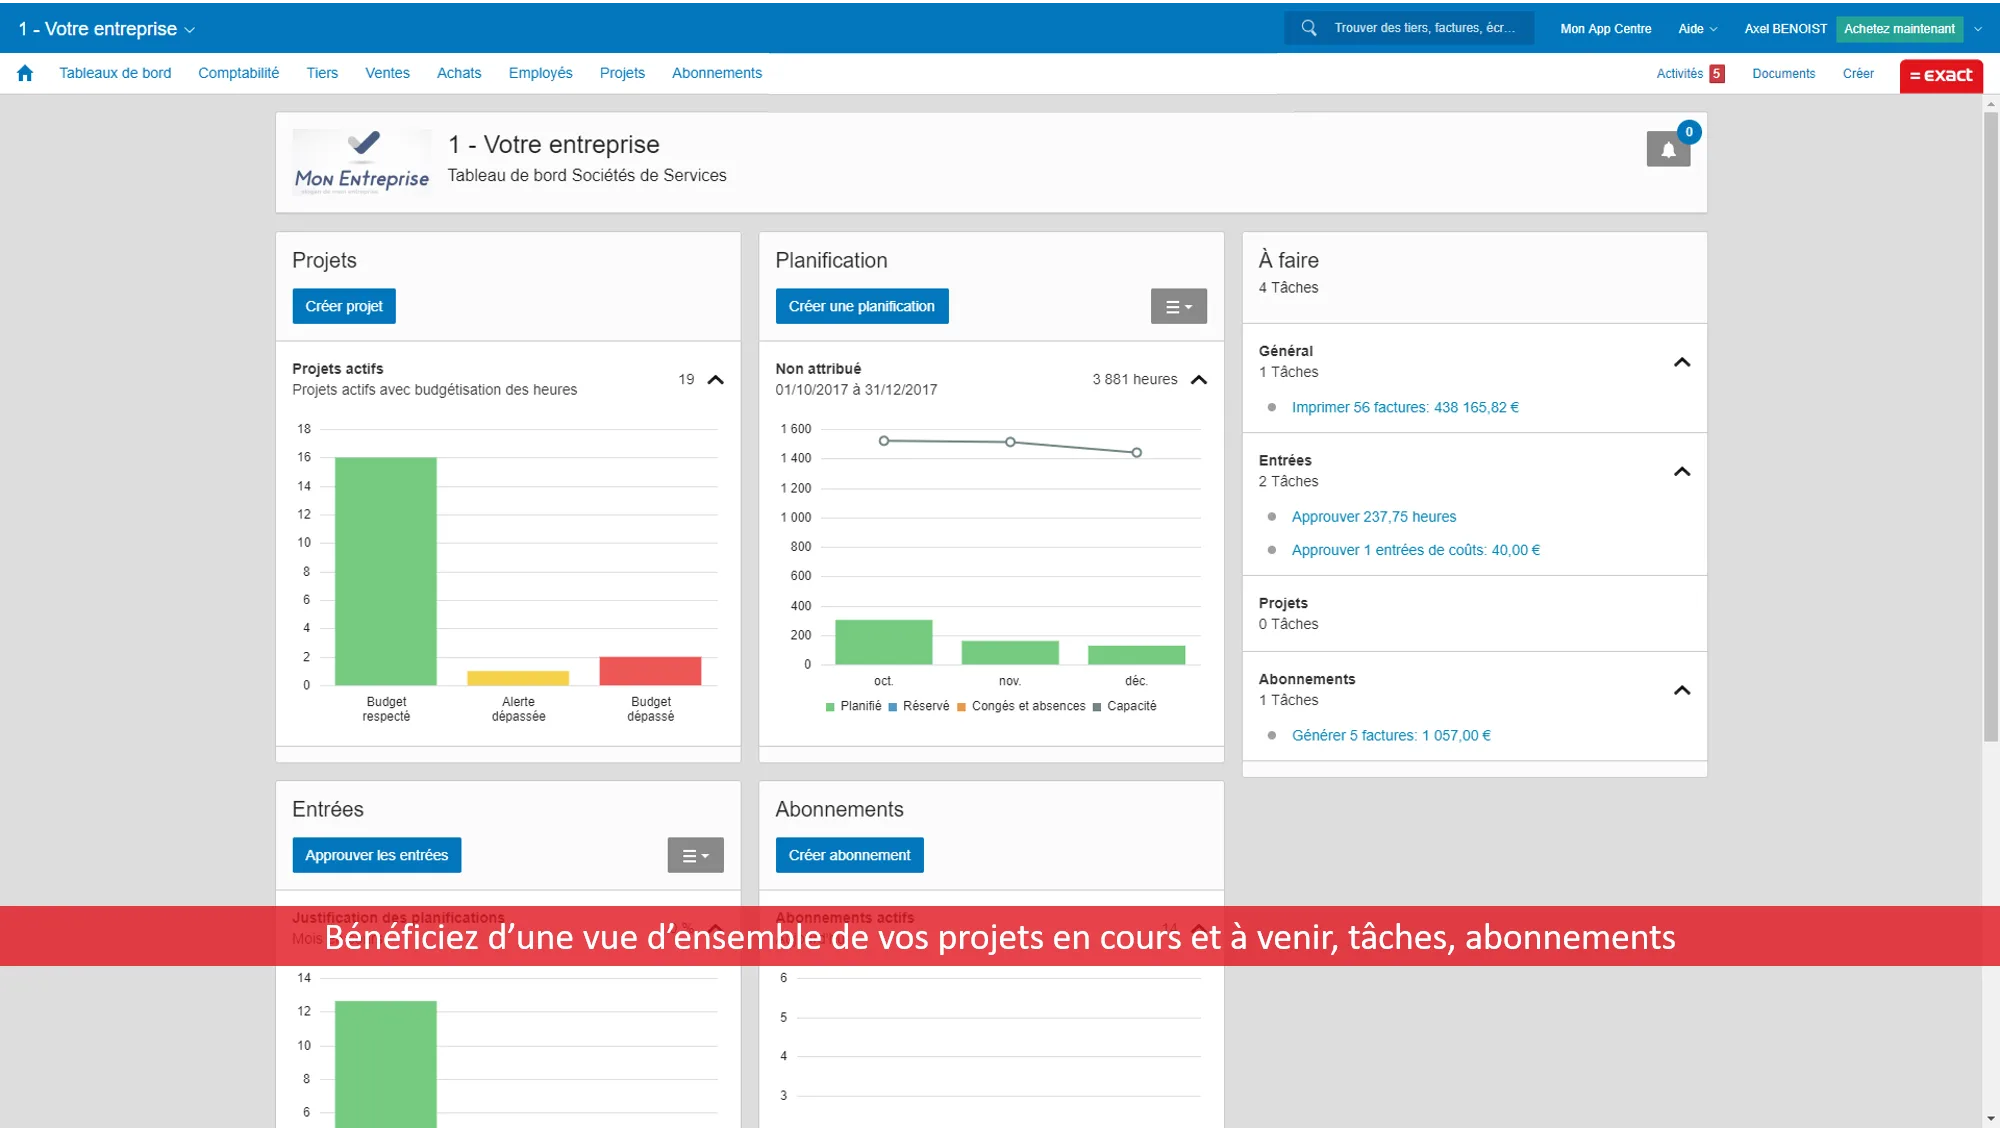The height and width of the screenshot is (1128, 2000).
Task: Open the Documents link
Action: point(1783,73)
